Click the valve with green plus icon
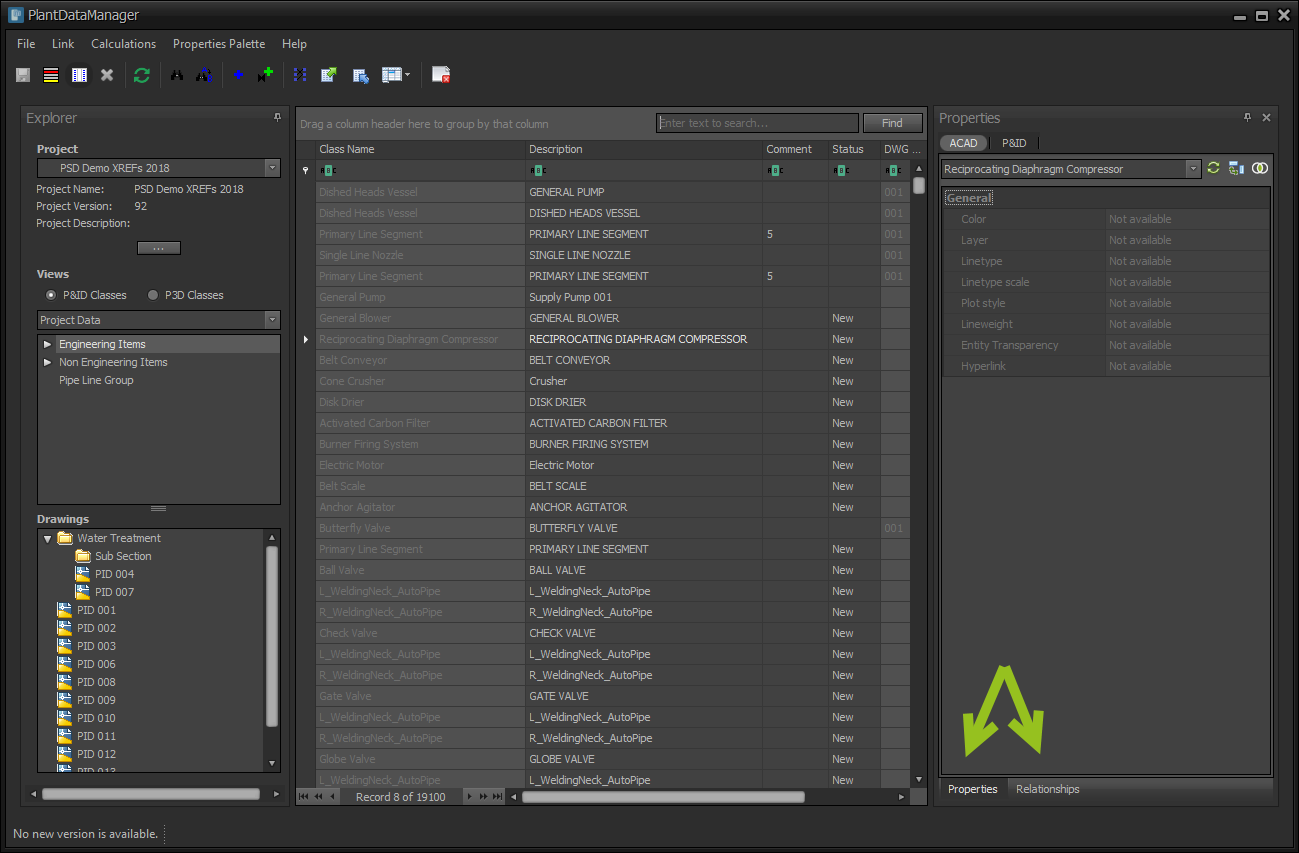The image size is (1299, 853). pyautogui.click(x=265, y=75)
